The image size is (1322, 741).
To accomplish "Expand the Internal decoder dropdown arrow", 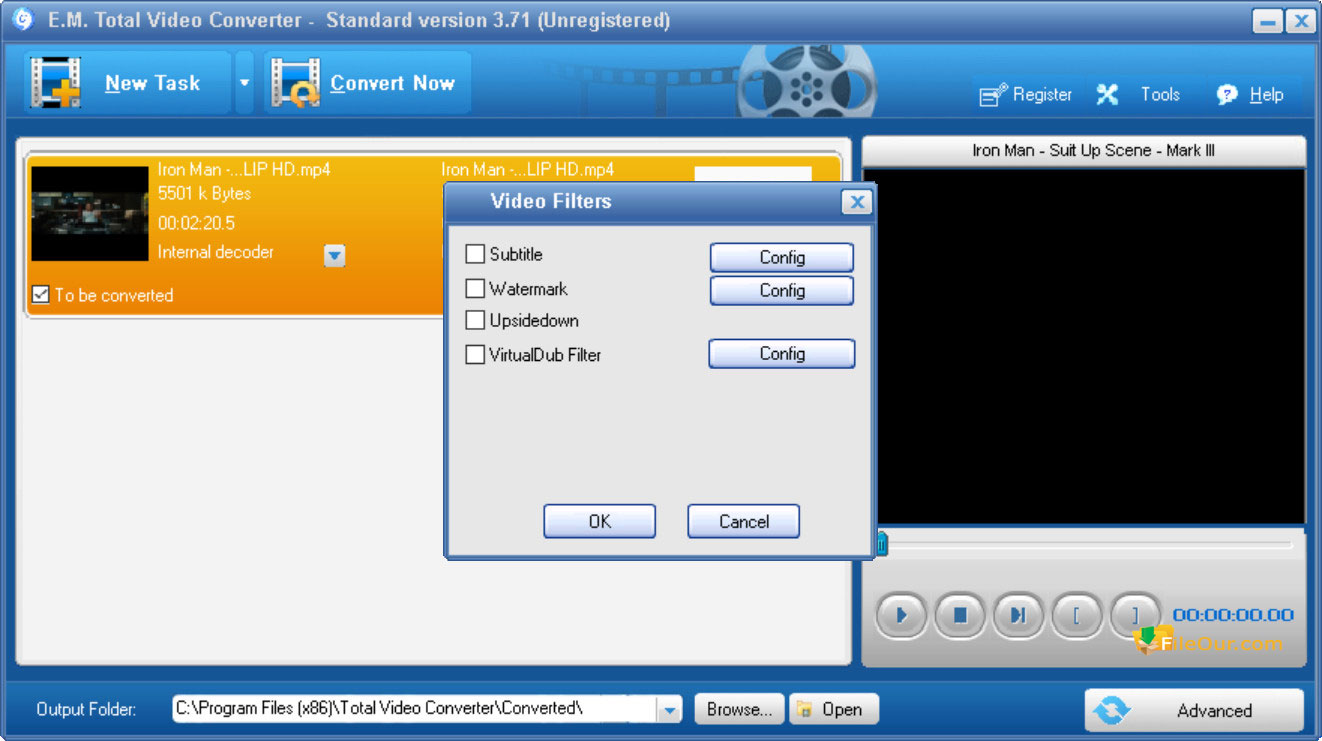I will click(x=335, y=256).
